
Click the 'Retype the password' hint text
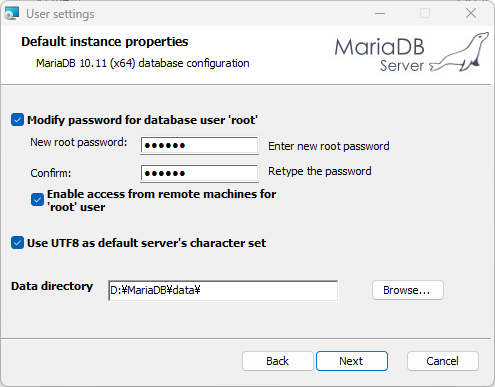pos(320,171)
